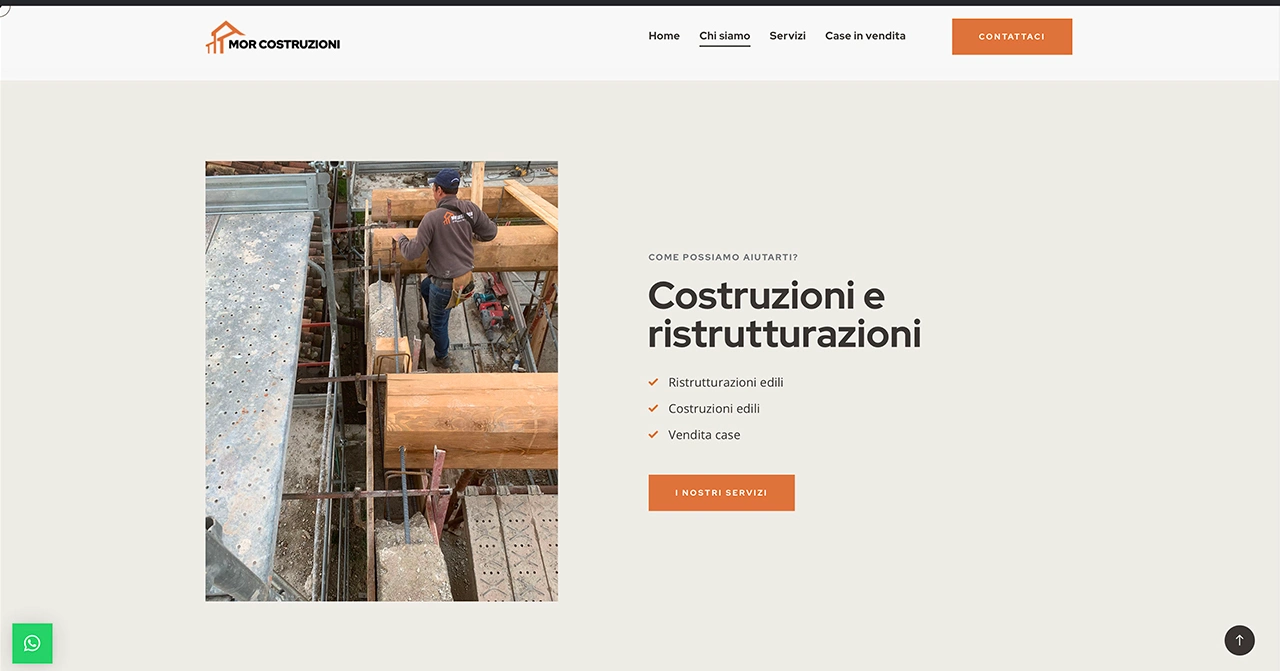Go to the Home menu item
The image size is (1280, 671).
point(664,36)
